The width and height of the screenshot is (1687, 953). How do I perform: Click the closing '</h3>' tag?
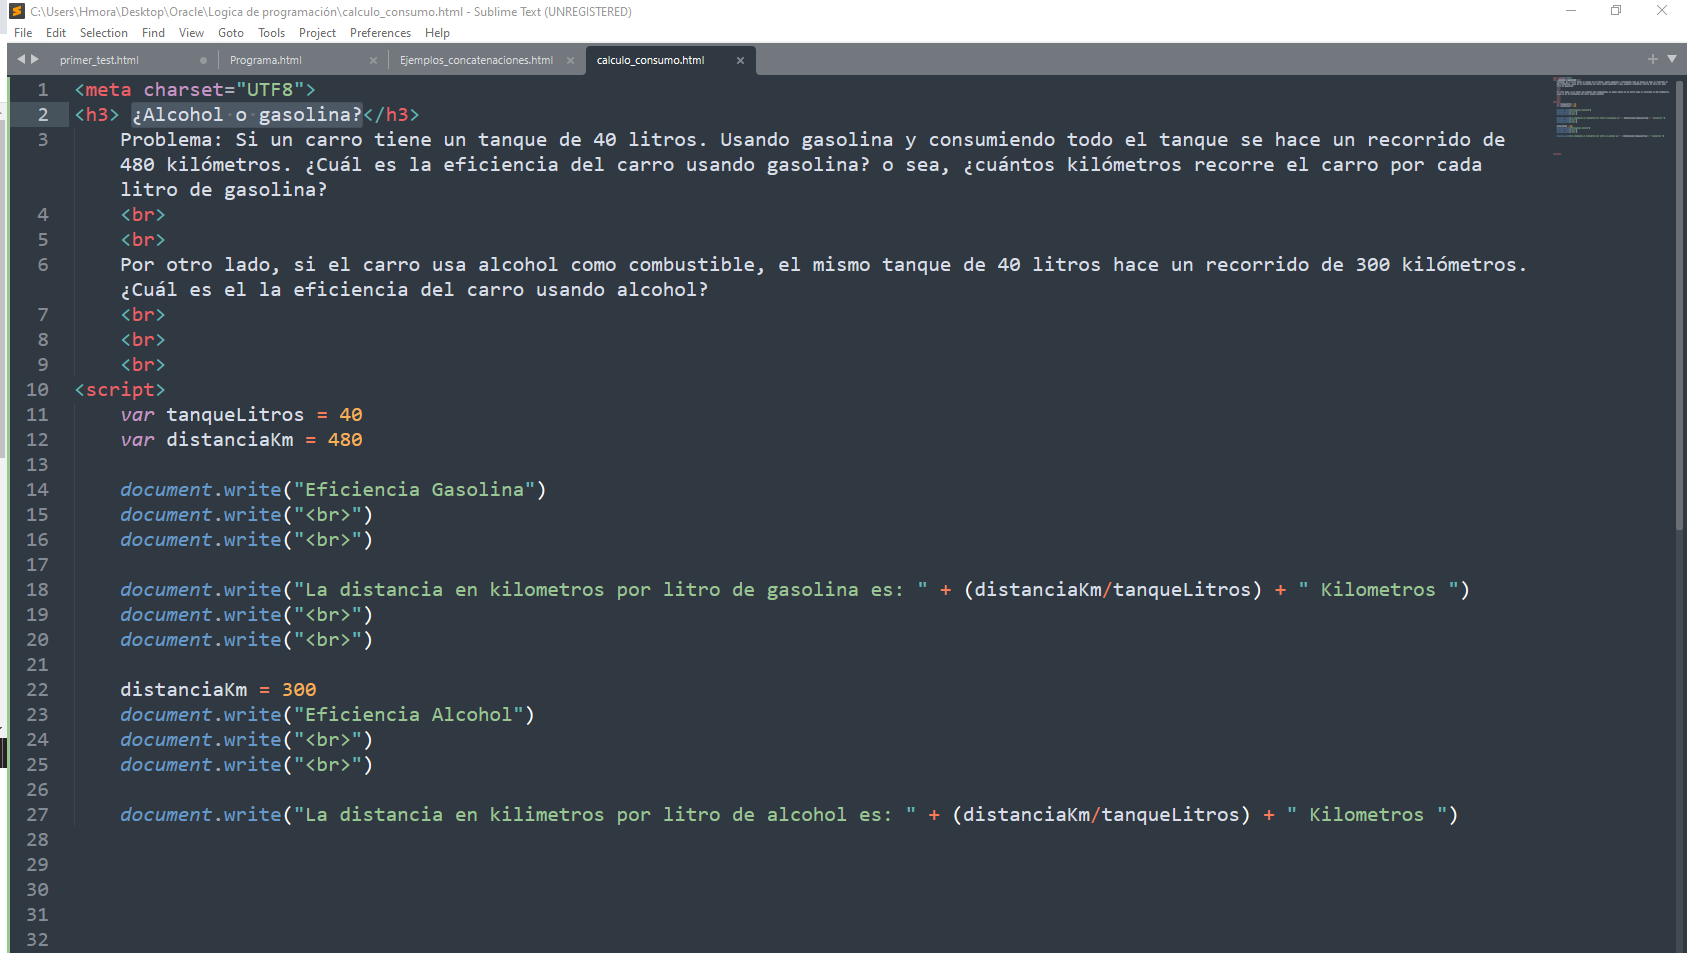(x=391, y=114)
